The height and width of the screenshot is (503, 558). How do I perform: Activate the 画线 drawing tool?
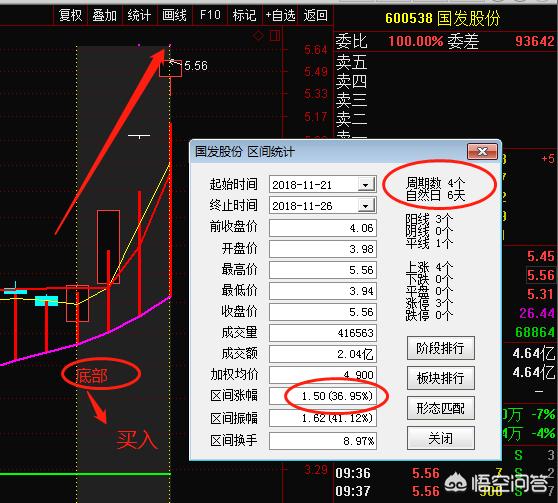174,15
